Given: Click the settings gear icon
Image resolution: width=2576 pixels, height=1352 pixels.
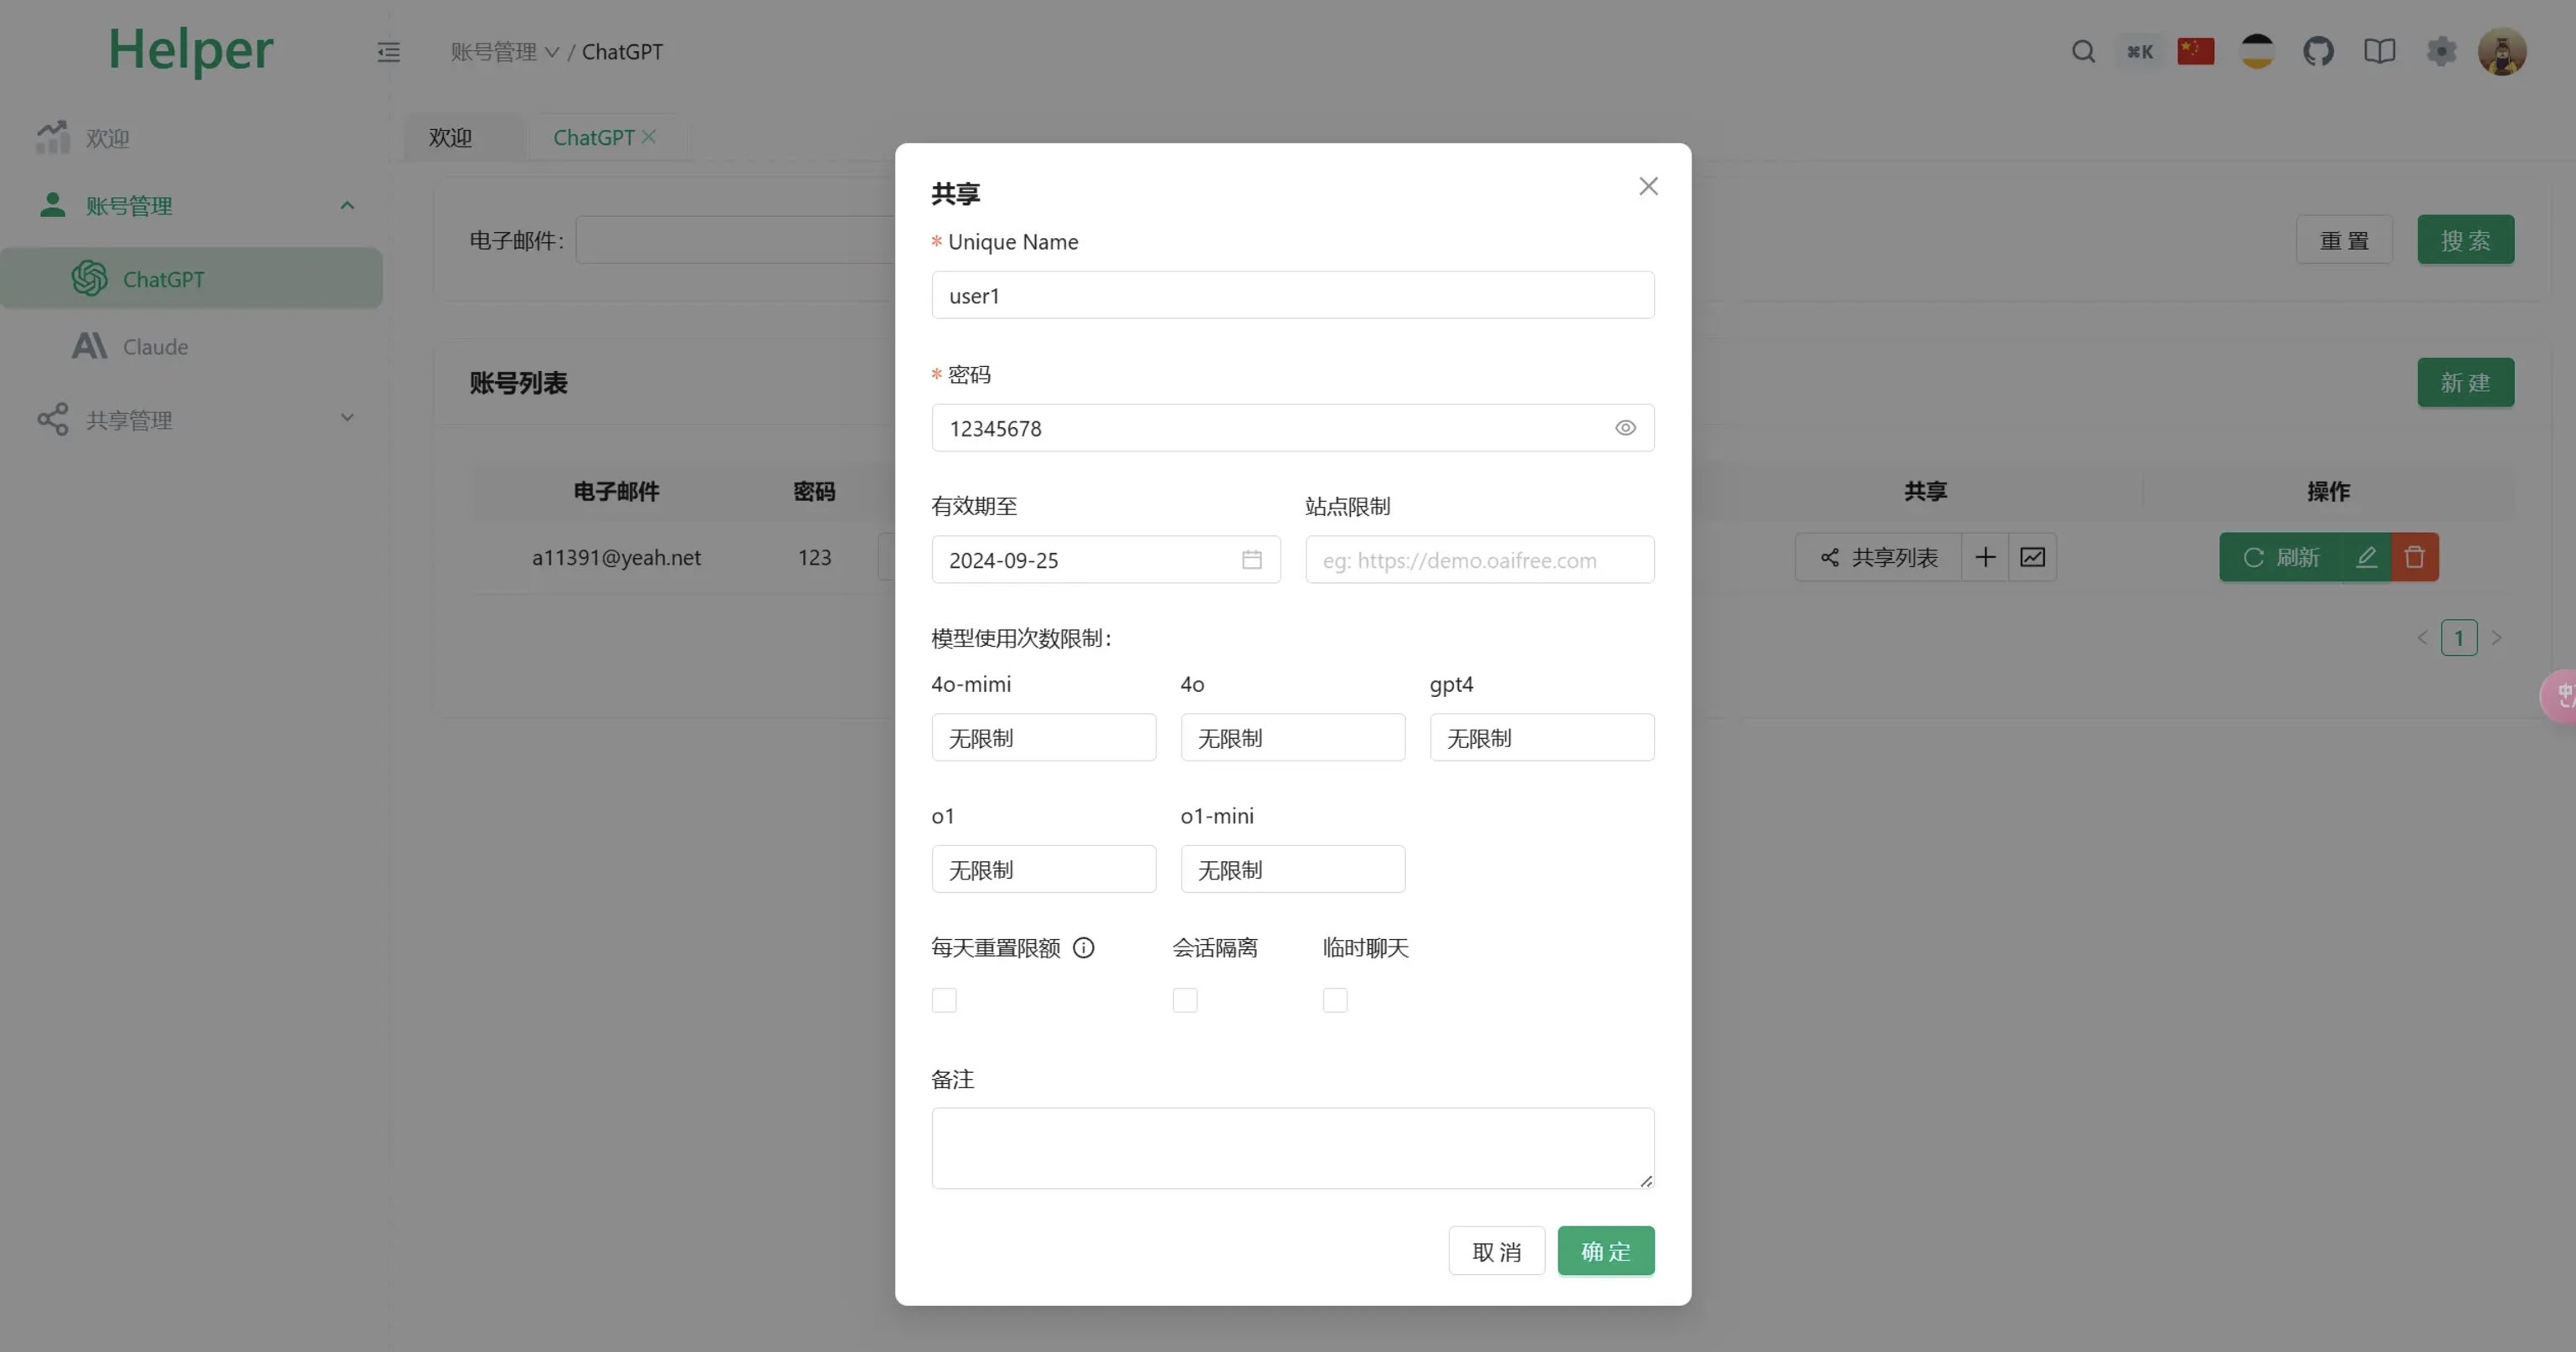Looking at the screenshot, I should click(x=2441, y=52).
